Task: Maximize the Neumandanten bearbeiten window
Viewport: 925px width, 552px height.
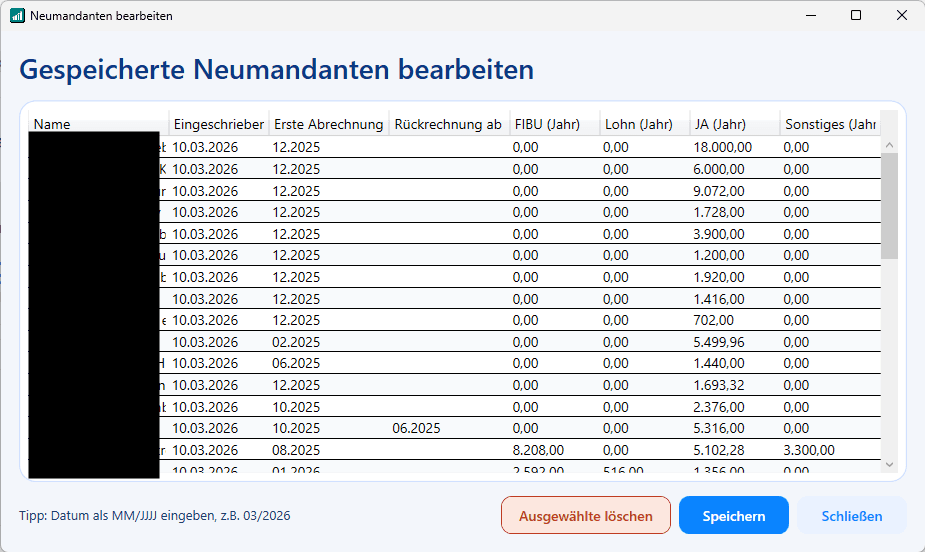Action: coord(856,15)
